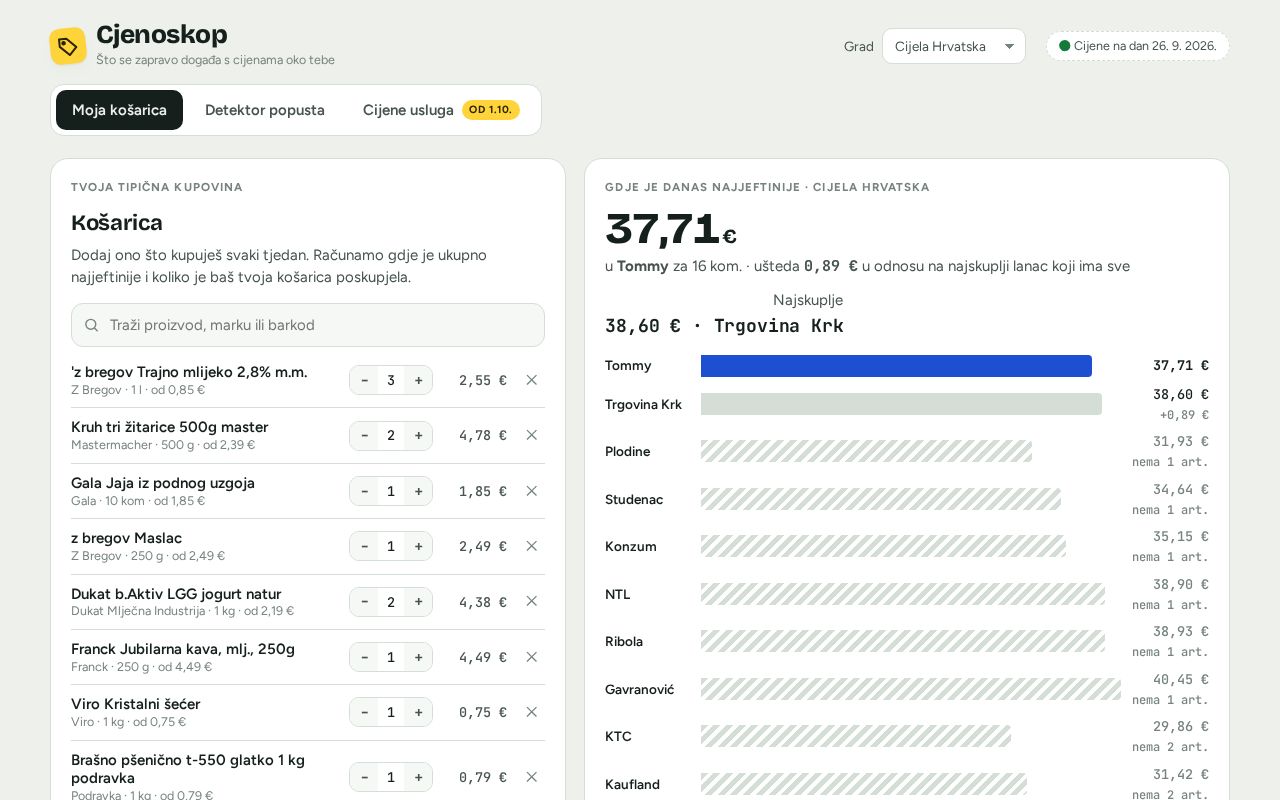
Task: Remove z bregov Maslac from basket
Action: (532, 546)
